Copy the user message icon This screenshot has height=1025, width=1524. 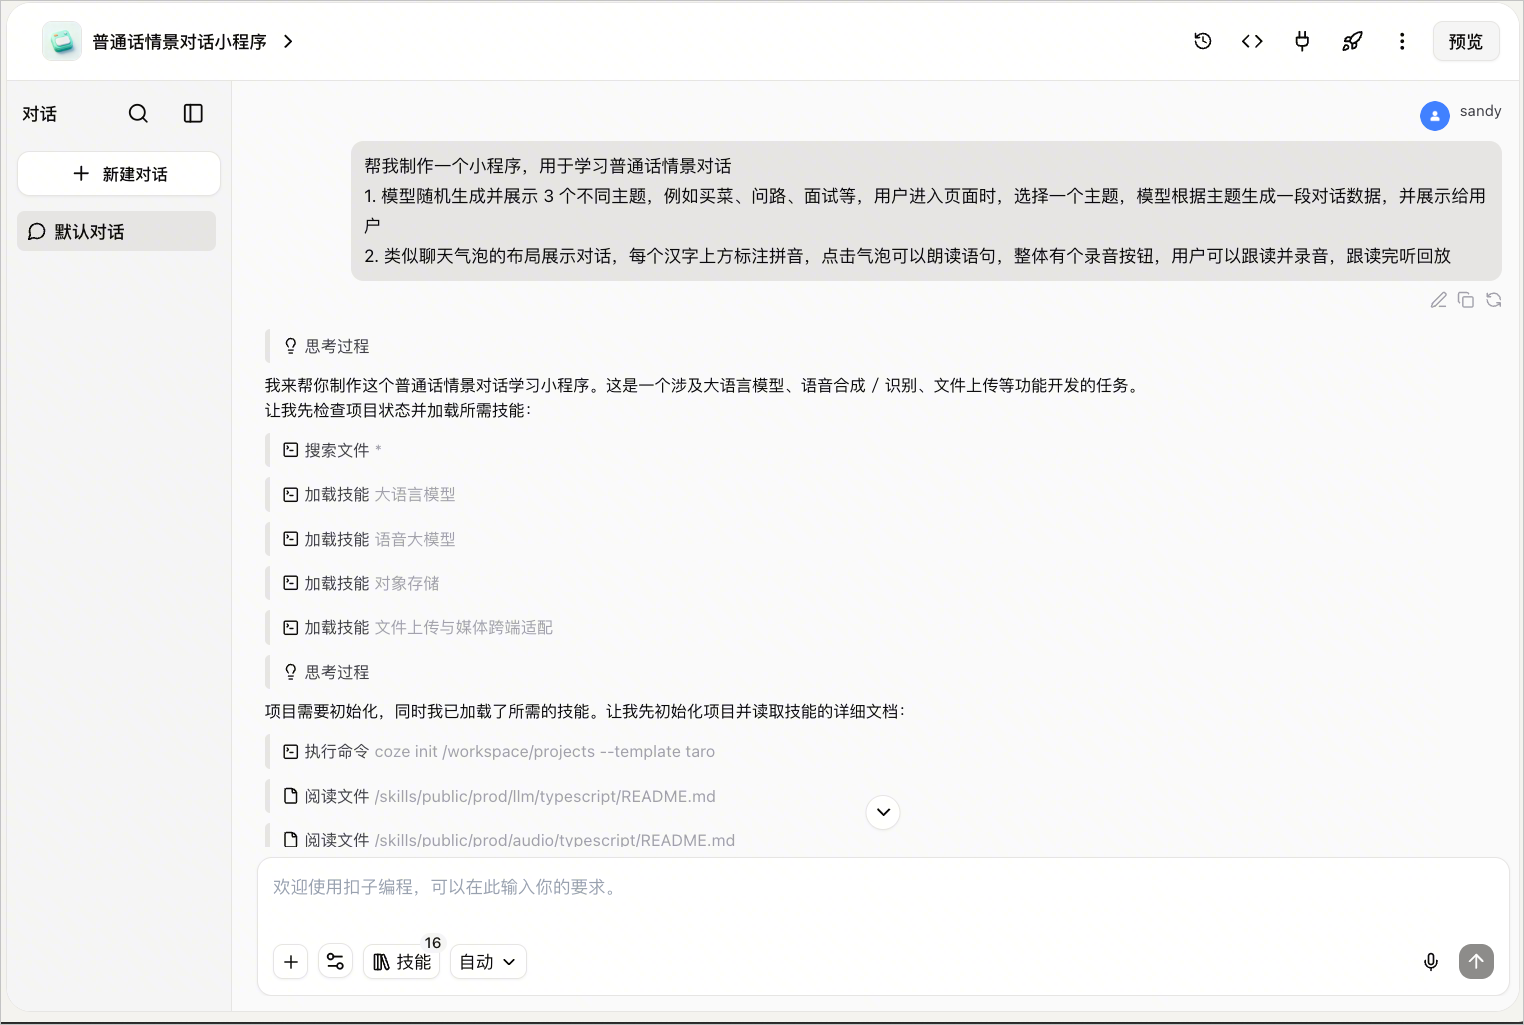click(x=1466, y=300)
